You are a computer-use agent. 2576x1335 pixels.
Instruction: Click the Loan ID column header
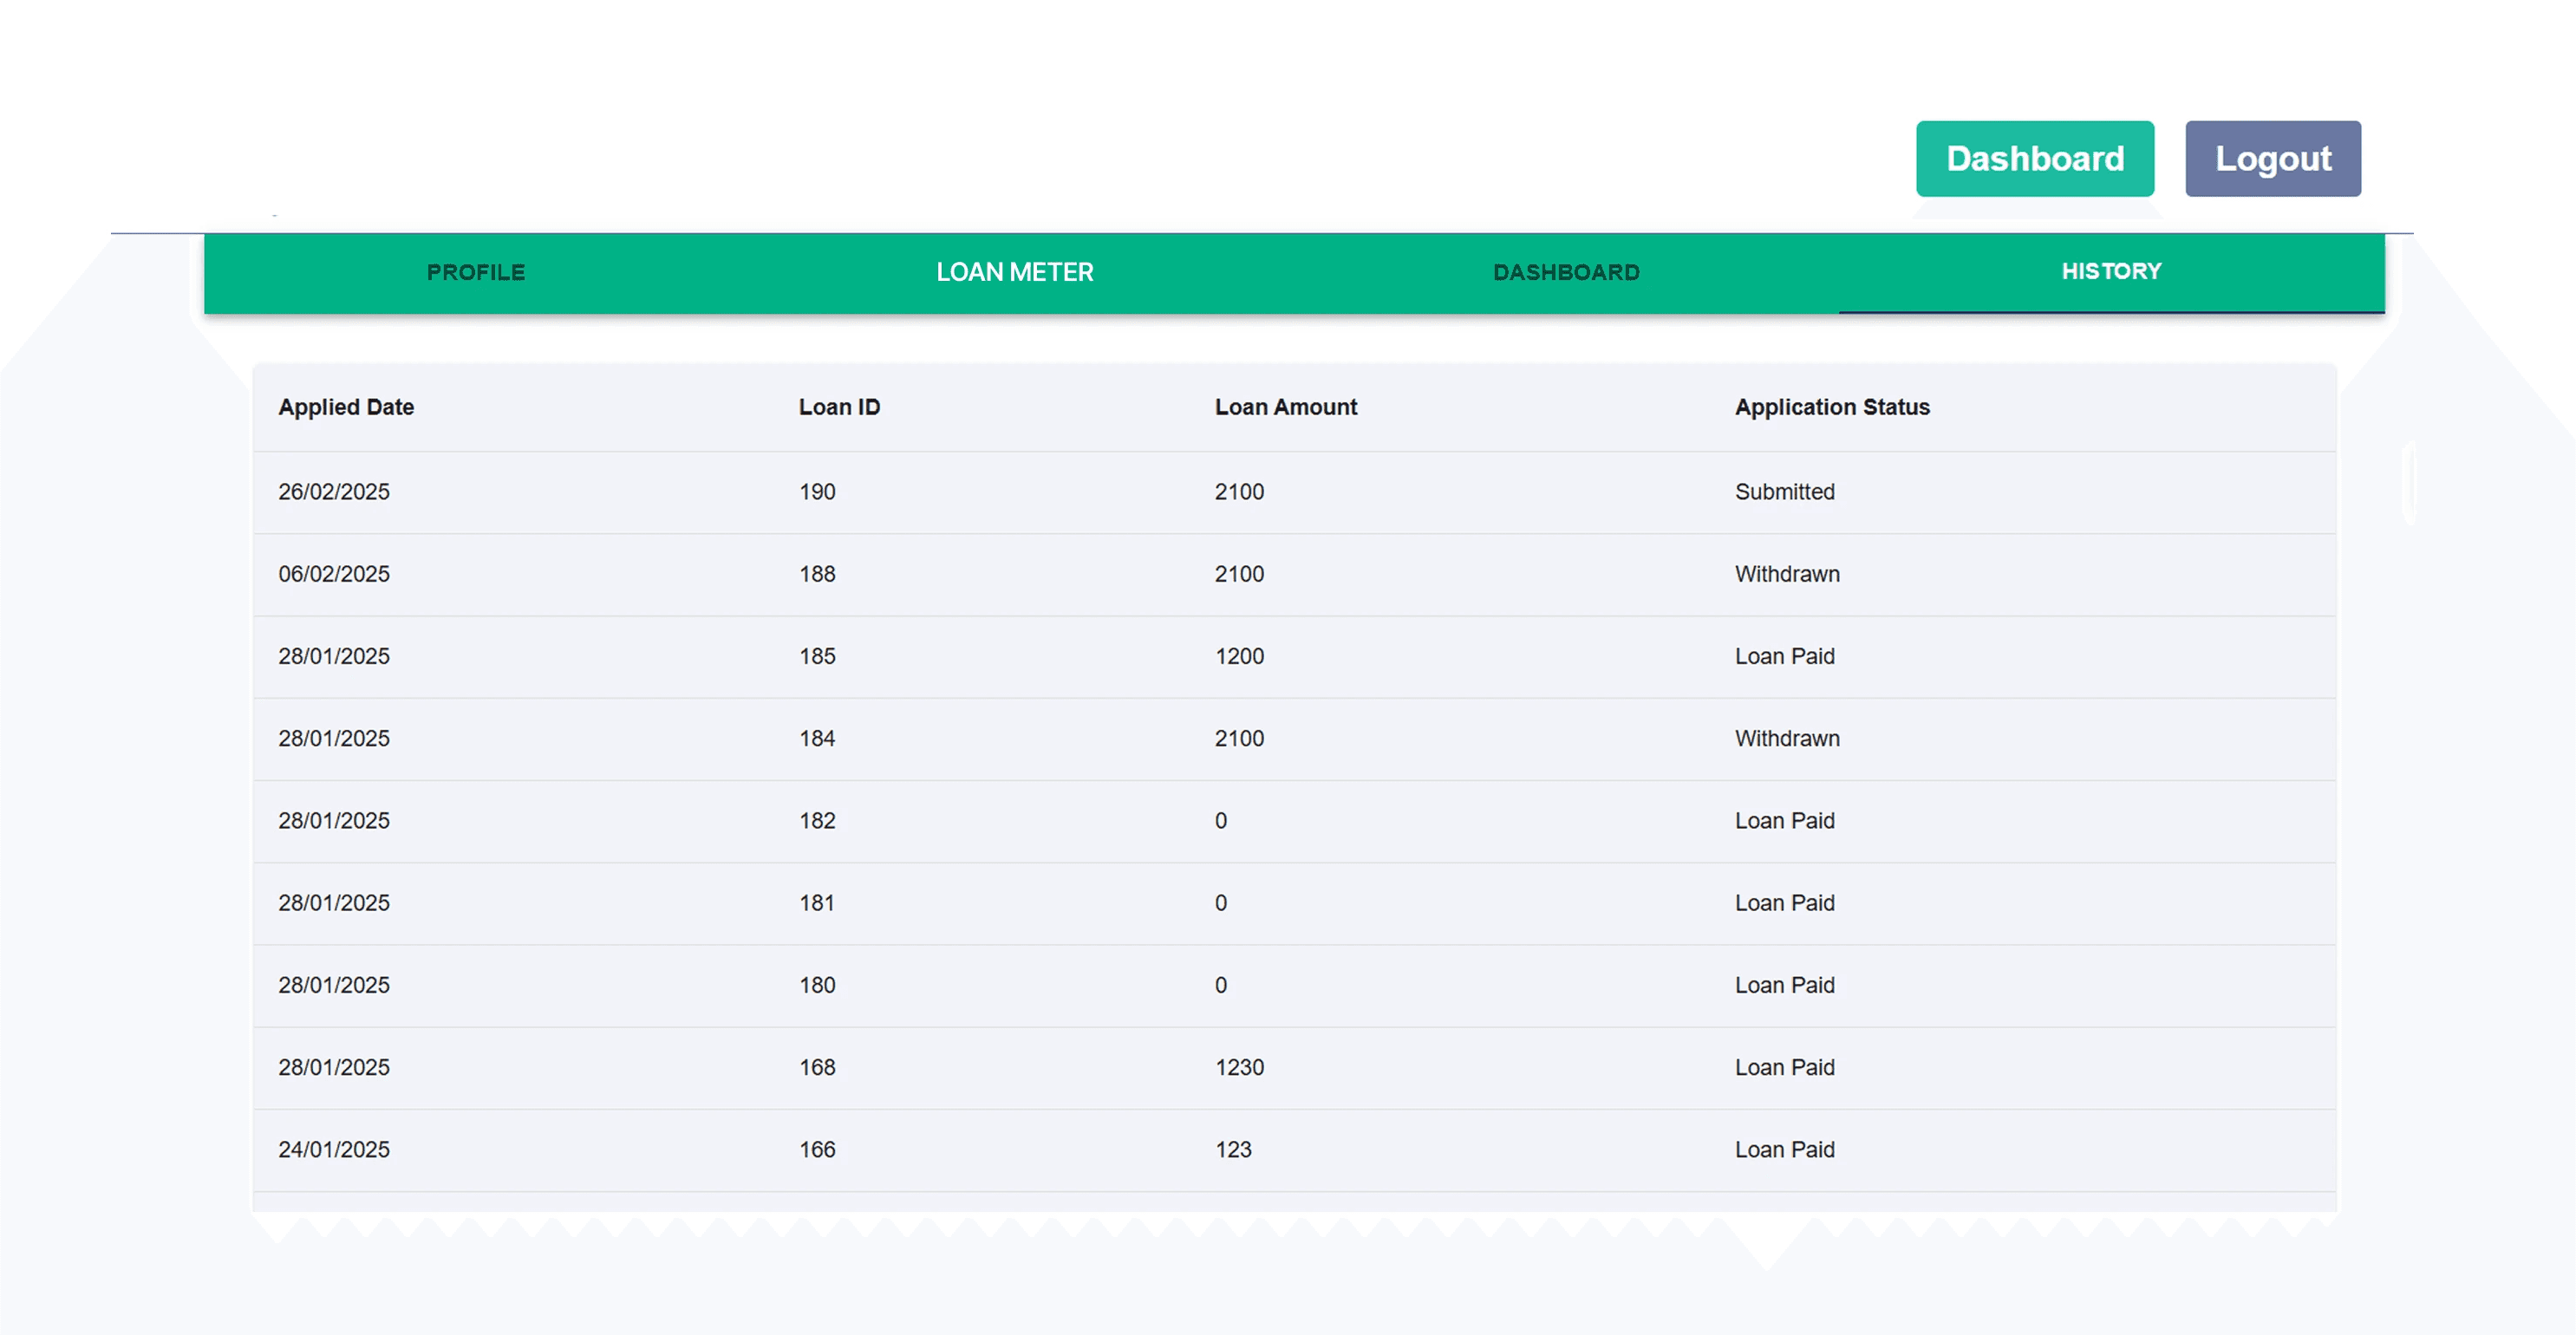(x=839, y=407)
